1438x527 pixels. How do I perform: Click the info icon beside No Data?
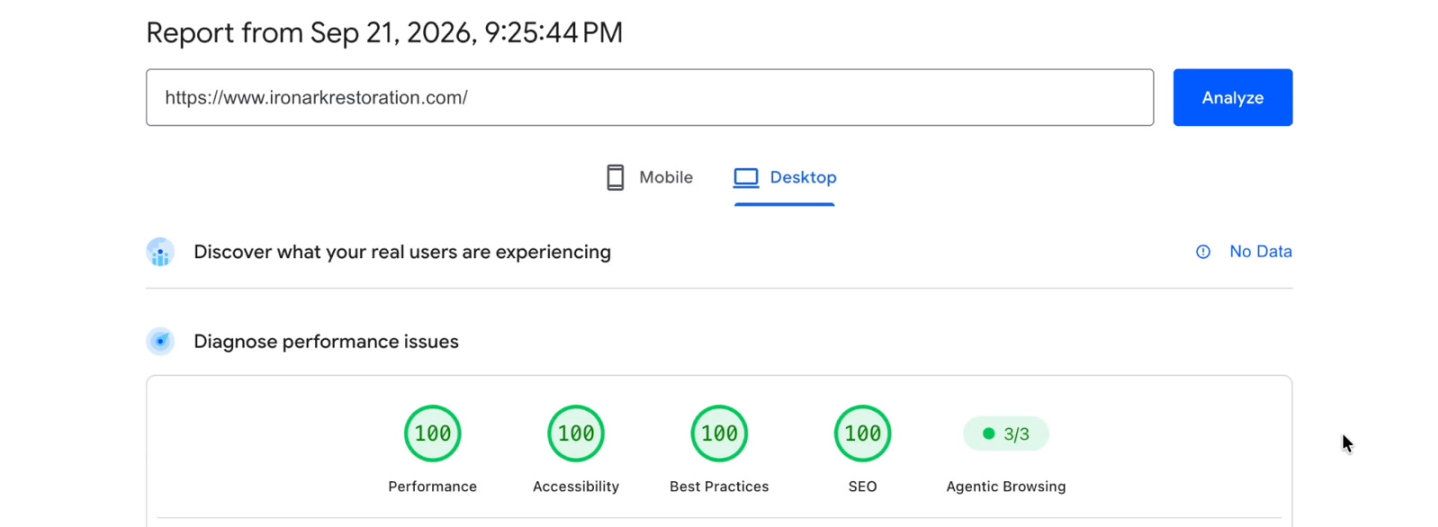[x=1203, y=252]
